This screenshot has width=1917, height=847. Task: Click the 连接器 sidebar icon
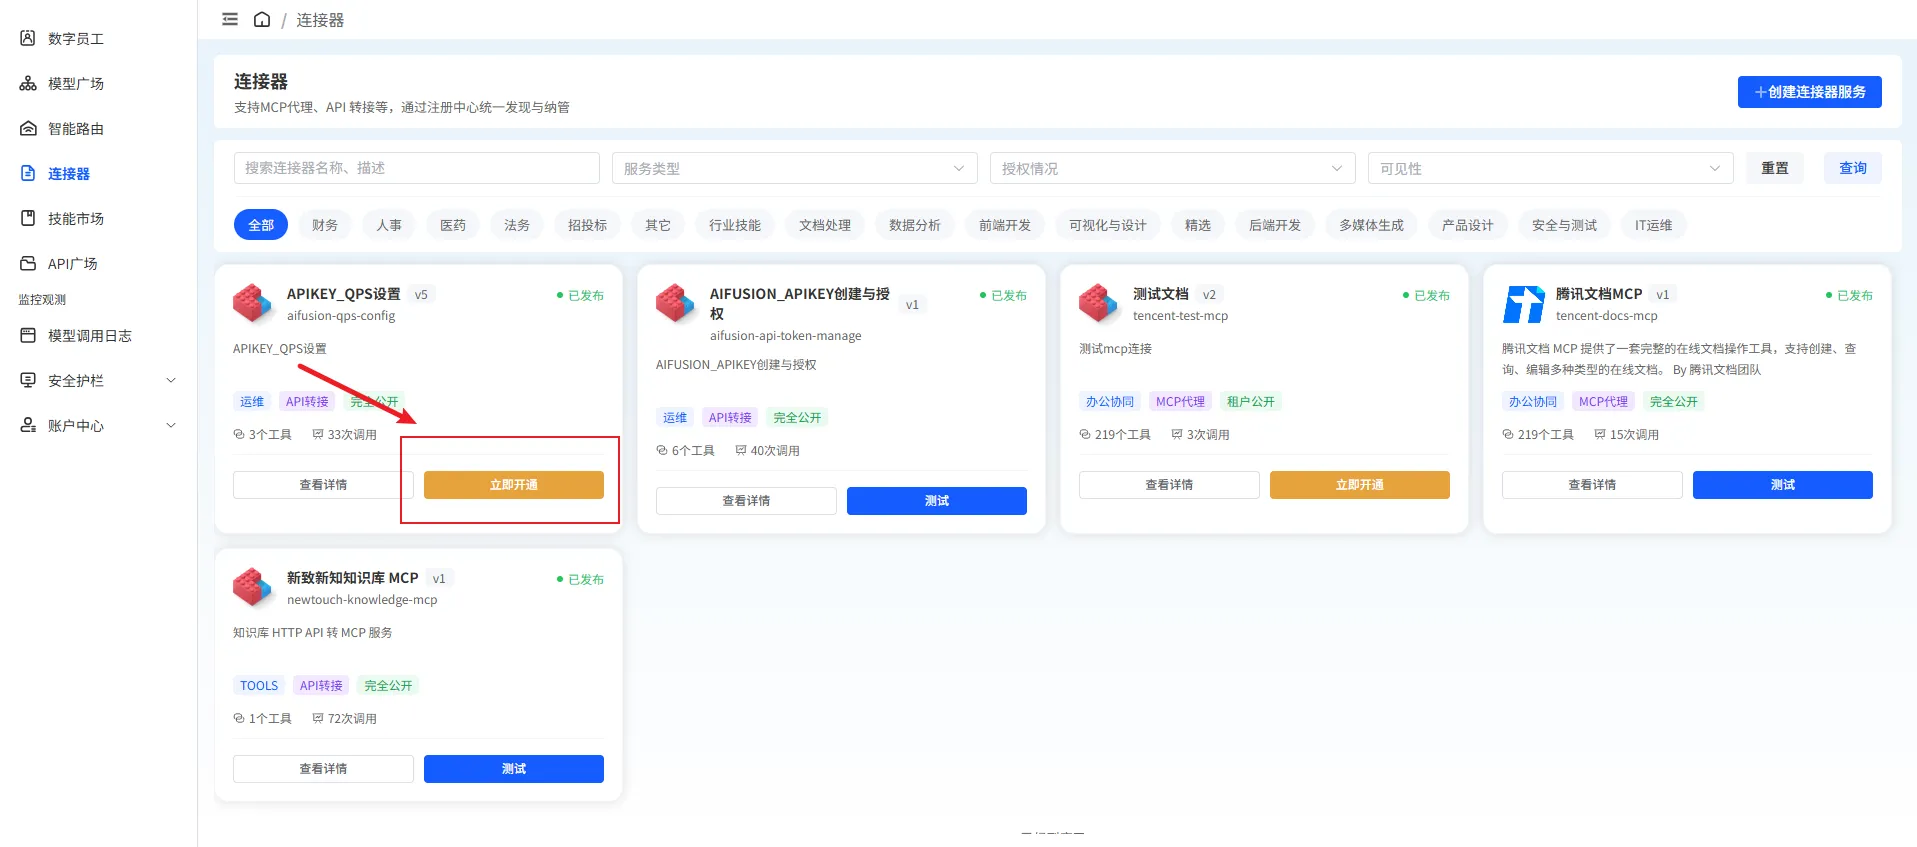click(x=28, y=173)
